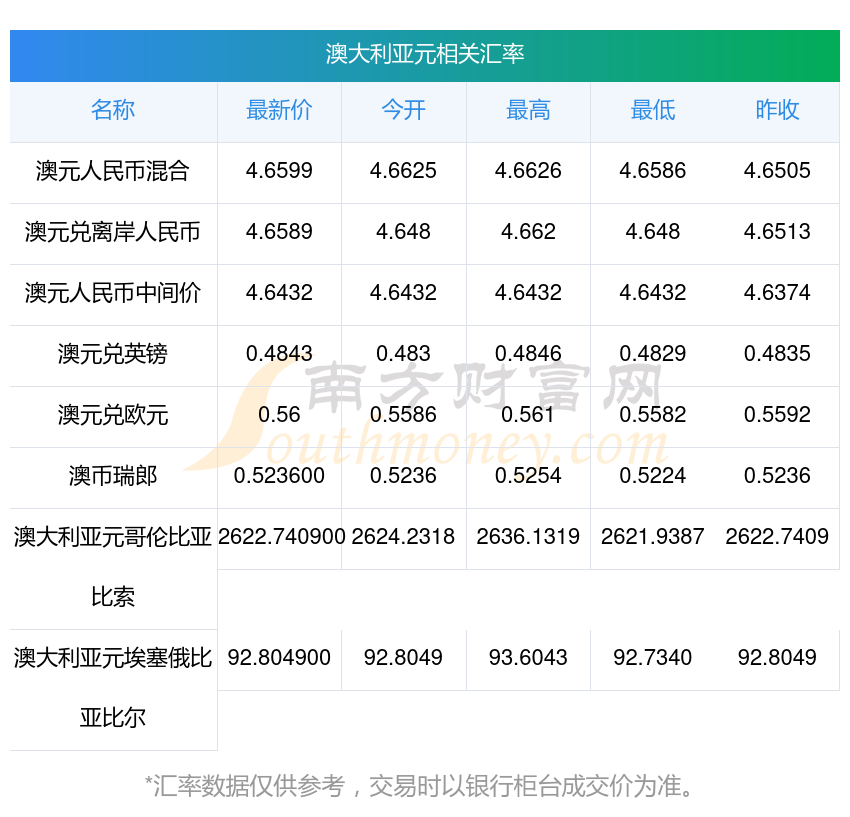Image resolution: width=850 pixels, height=817 pixels.
Task: Select the 澳元兑离岸人民币 row name
Action: [x=113, y=232]
